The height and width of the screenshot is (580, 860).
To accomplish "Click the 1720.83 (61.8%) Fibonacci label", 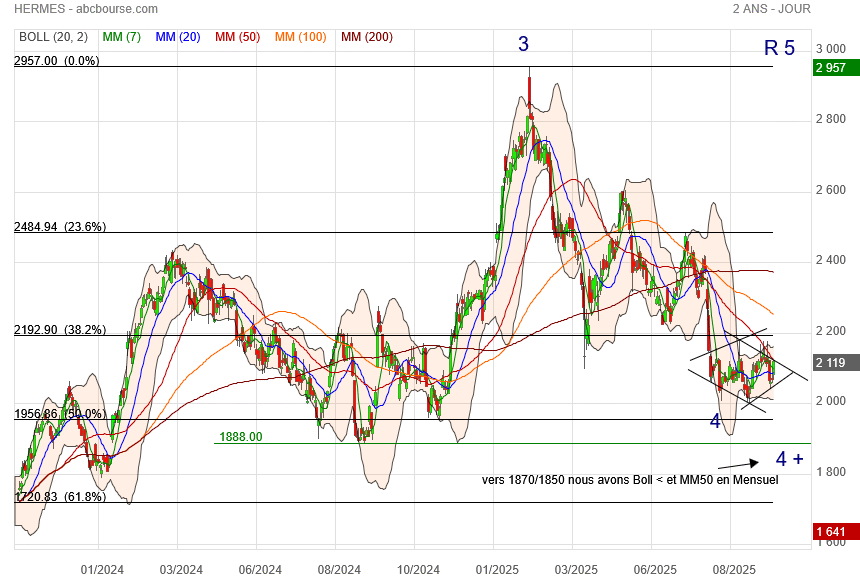I will point(60,497).
